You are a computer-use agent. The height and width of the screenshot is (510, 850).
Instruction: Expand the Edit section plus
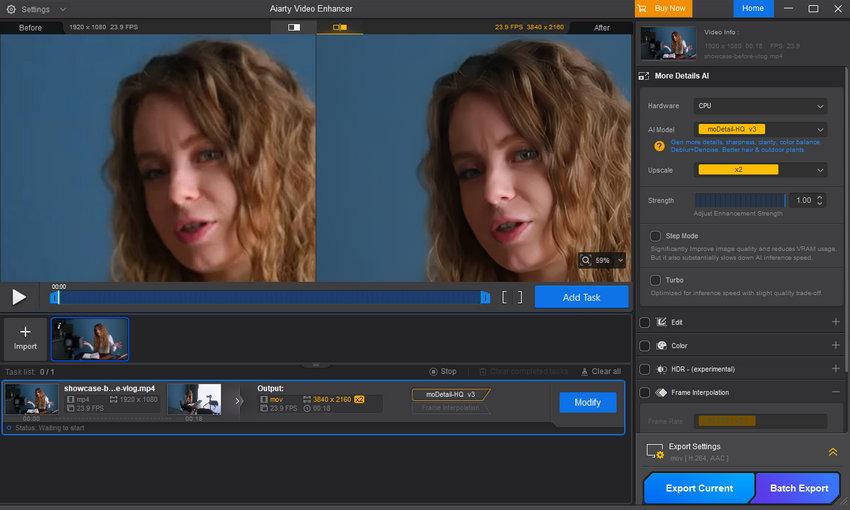coord(835,322)
